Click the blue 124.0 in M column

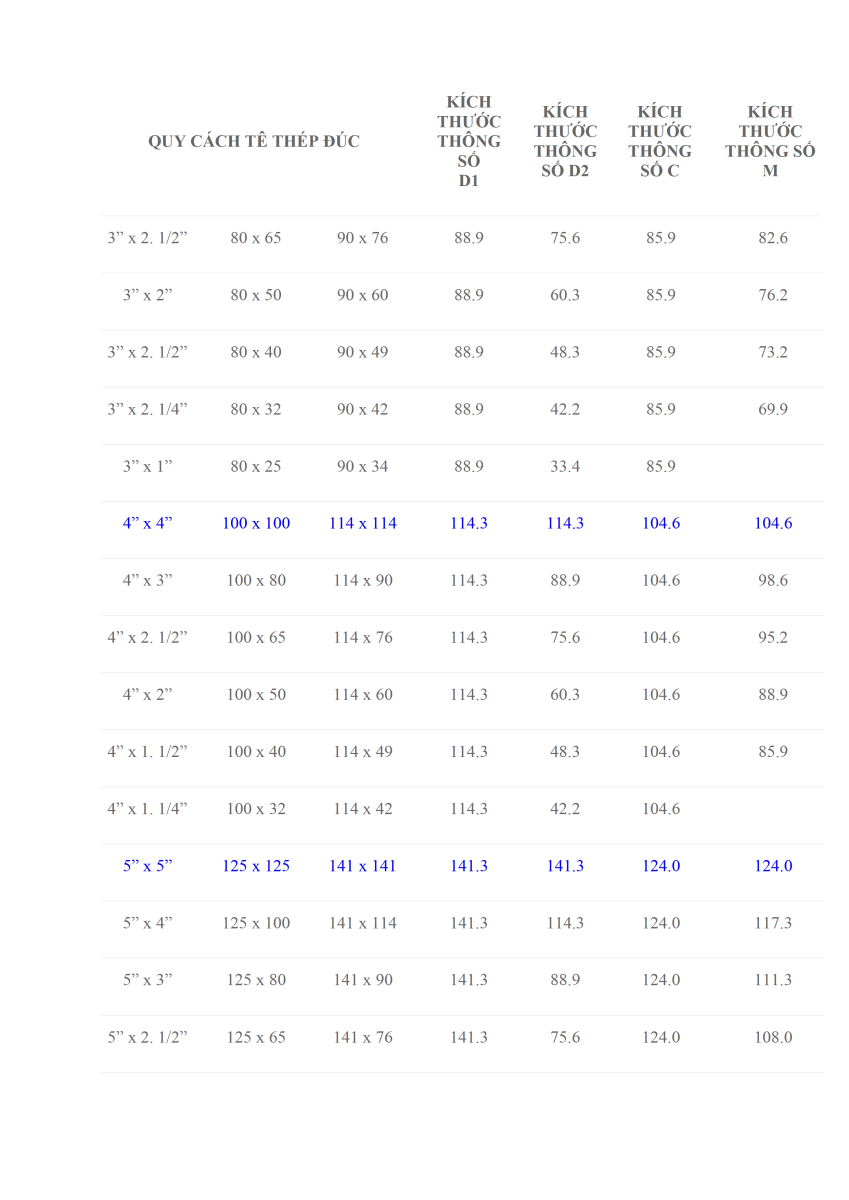click(773, 866)
